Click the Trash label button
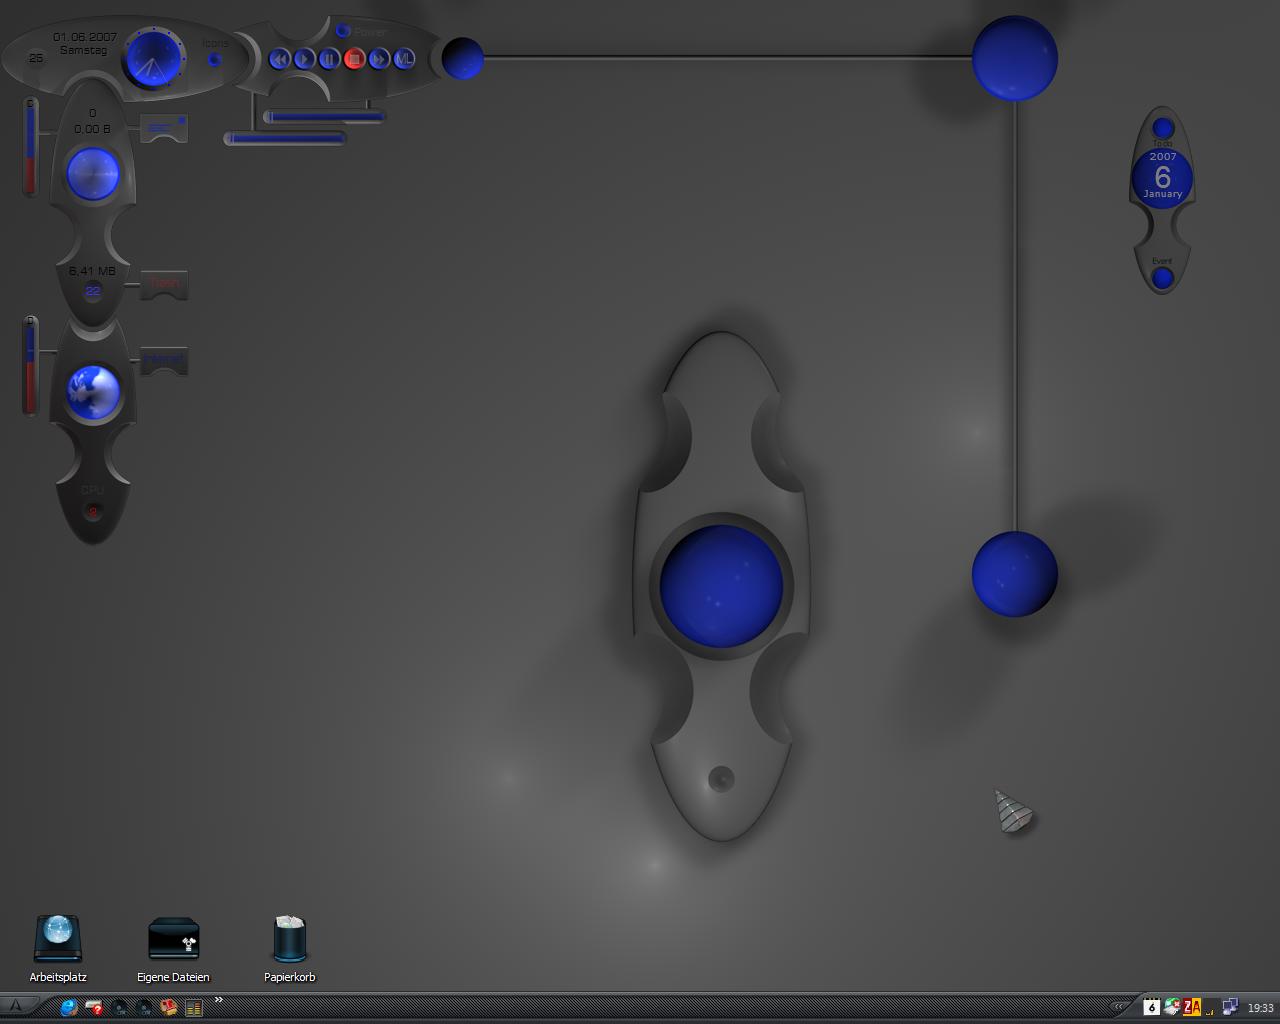The image size is (1280, 1024). coord(164,284)
